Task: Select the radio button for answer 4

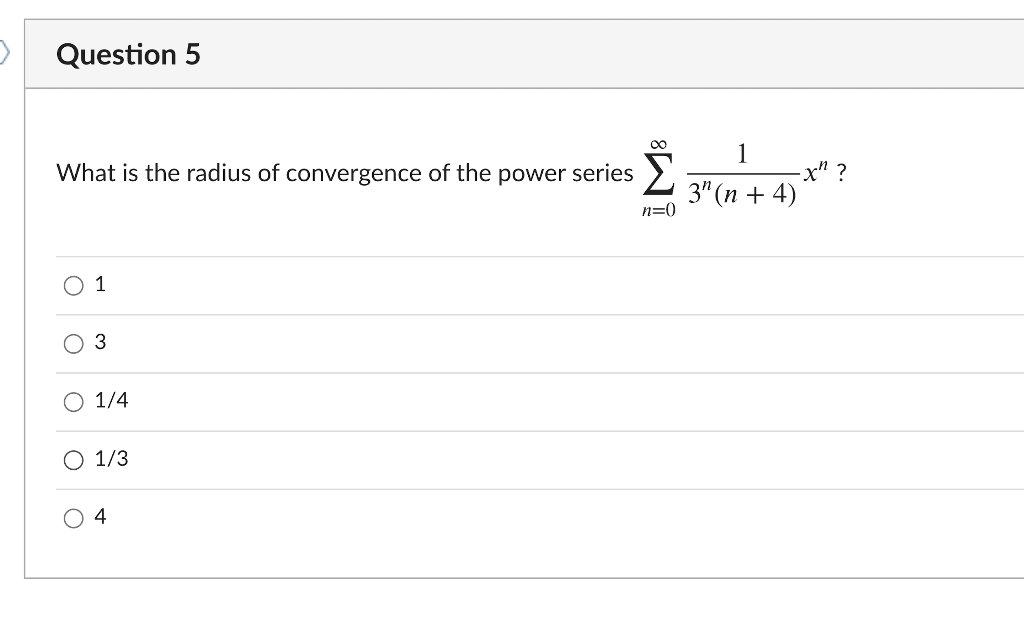Action: tap(72, 517)
